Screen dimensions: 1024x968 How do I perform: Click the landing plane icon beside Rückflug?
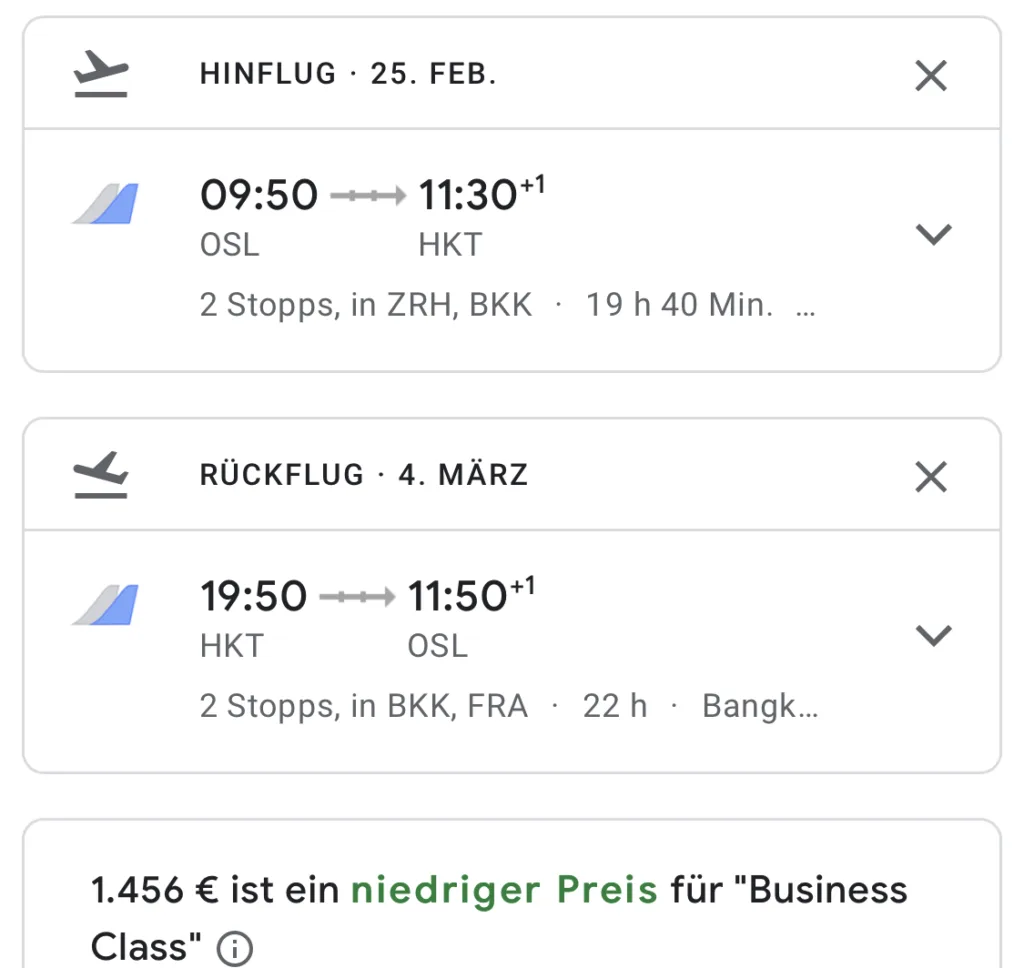102,475
